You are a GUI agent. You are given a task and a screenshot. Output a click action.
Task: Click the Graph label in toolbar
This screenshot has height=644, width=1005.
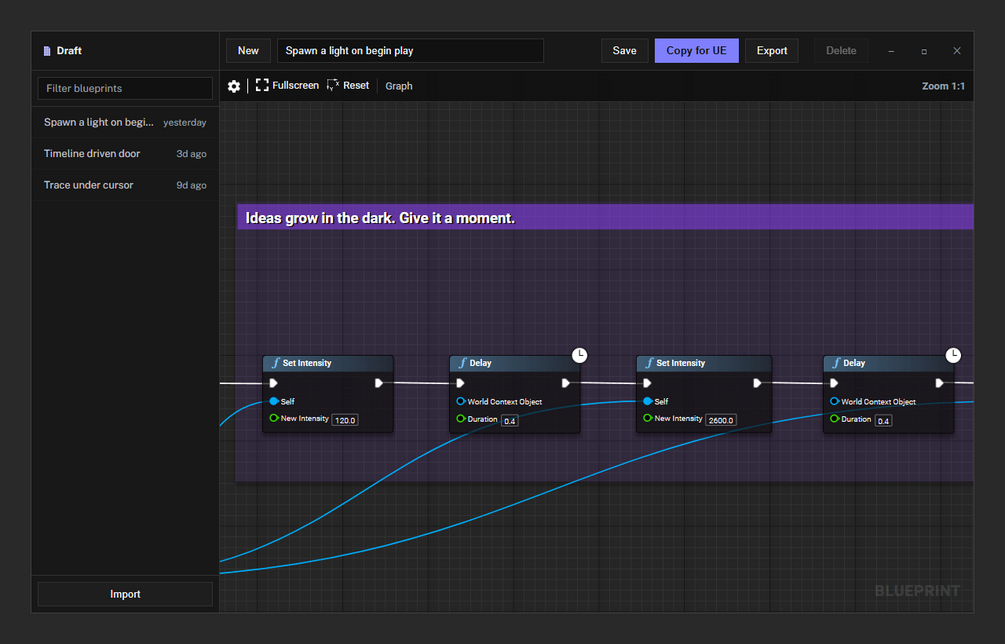399,86
